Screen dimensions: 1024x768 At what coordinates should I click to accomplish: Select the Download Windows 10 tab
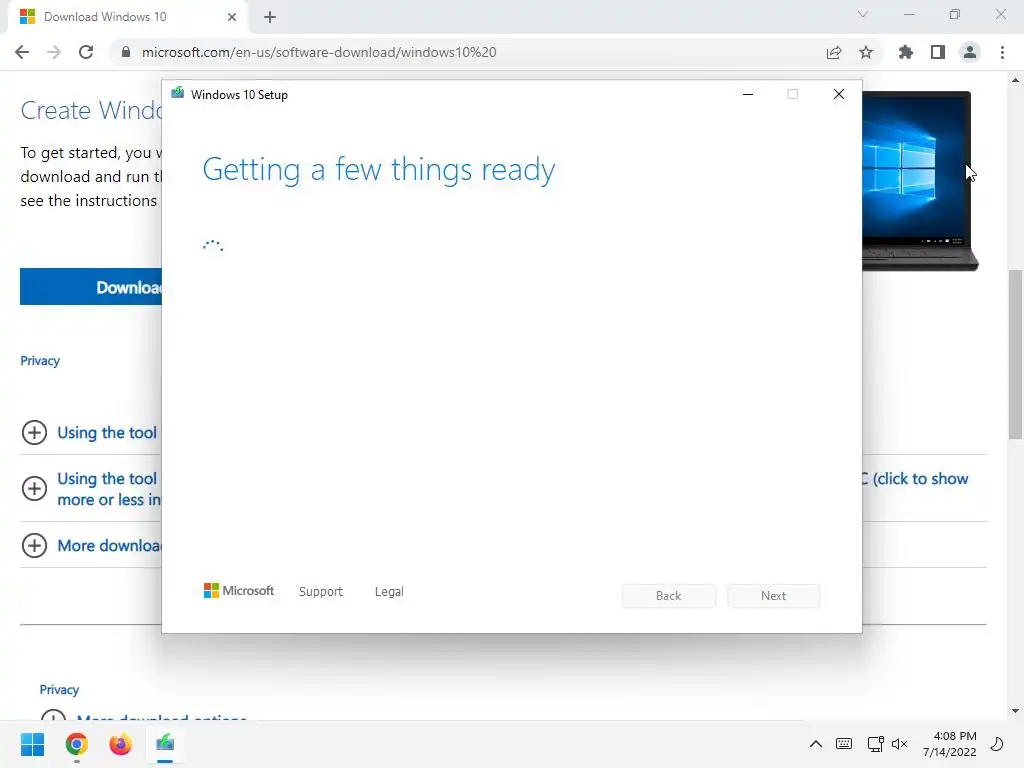pos(128,17)
